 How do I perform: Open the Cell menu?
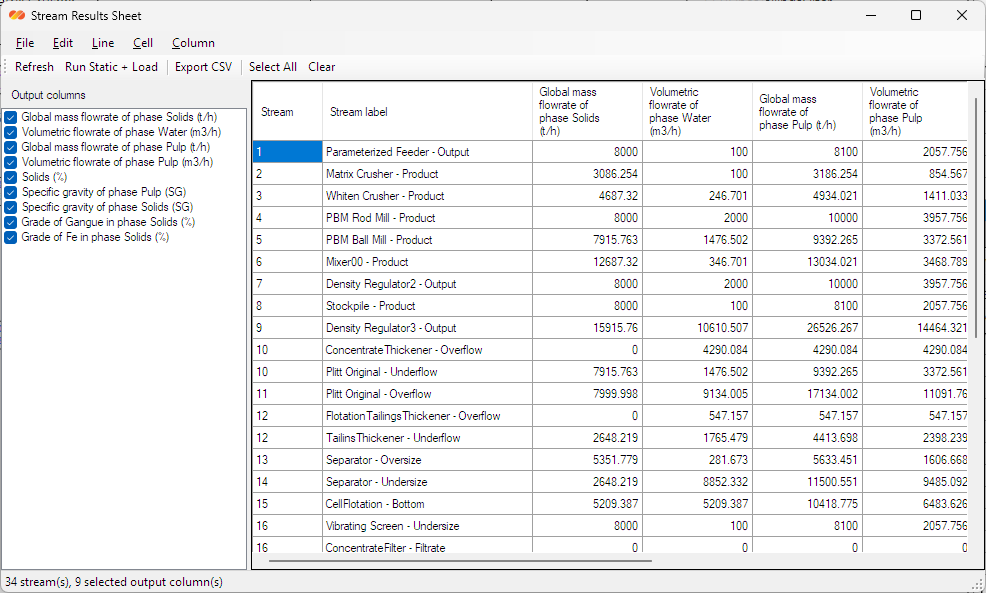tap(143, 43)
